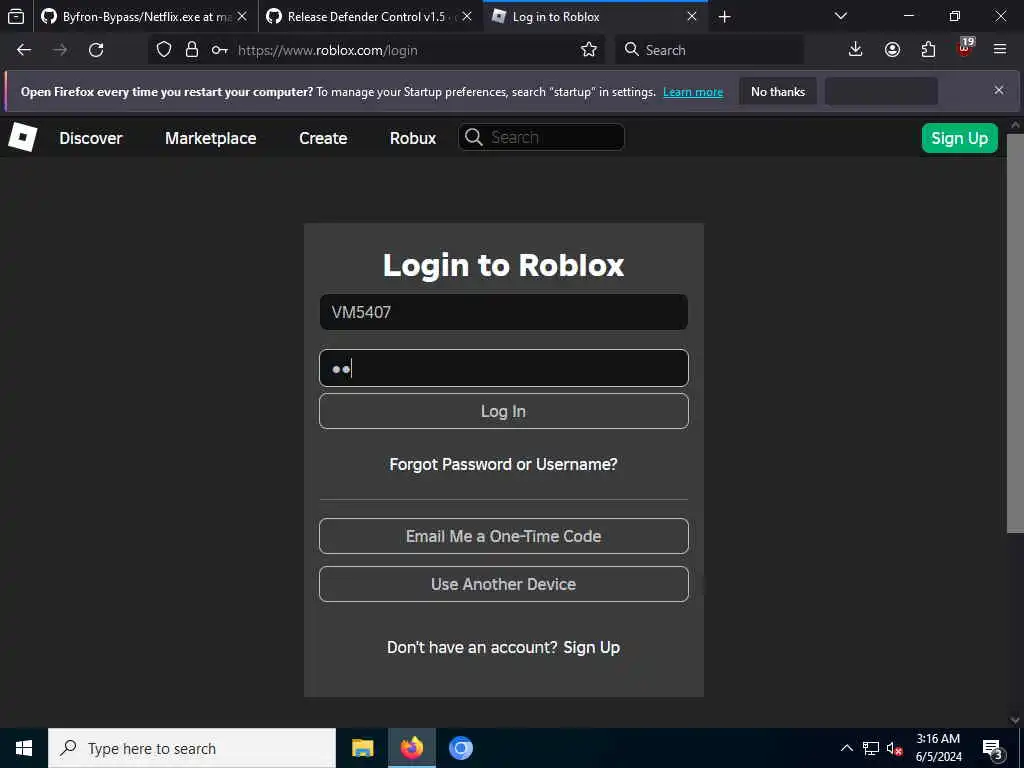Open the clock and date flyout
Screen dimensions: 1024x768
(938, 748)
